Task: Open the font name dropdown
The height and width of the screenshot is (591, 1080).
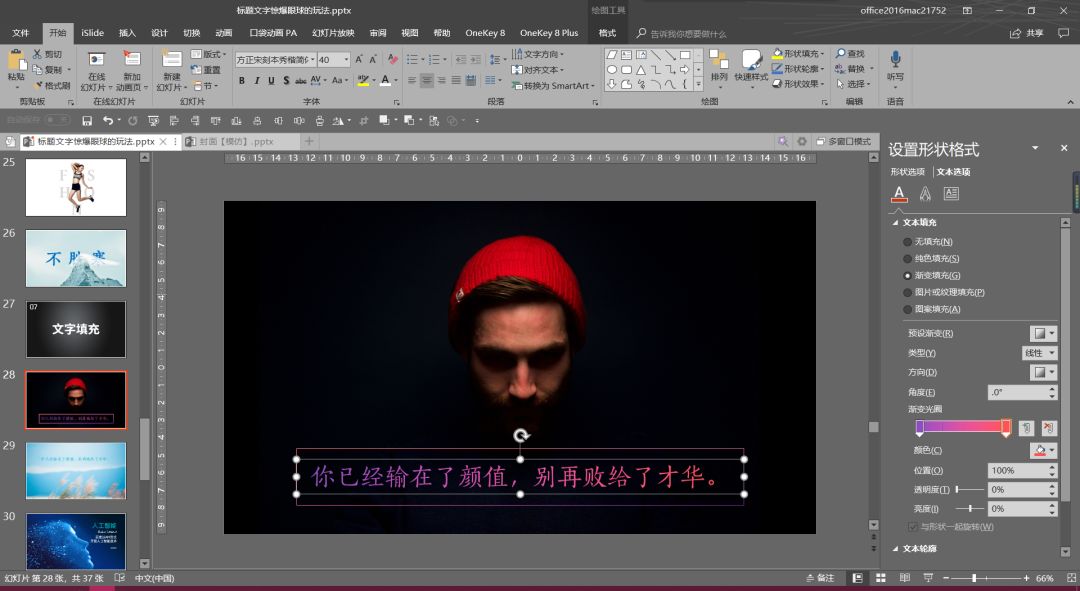Action: [313, 60]
